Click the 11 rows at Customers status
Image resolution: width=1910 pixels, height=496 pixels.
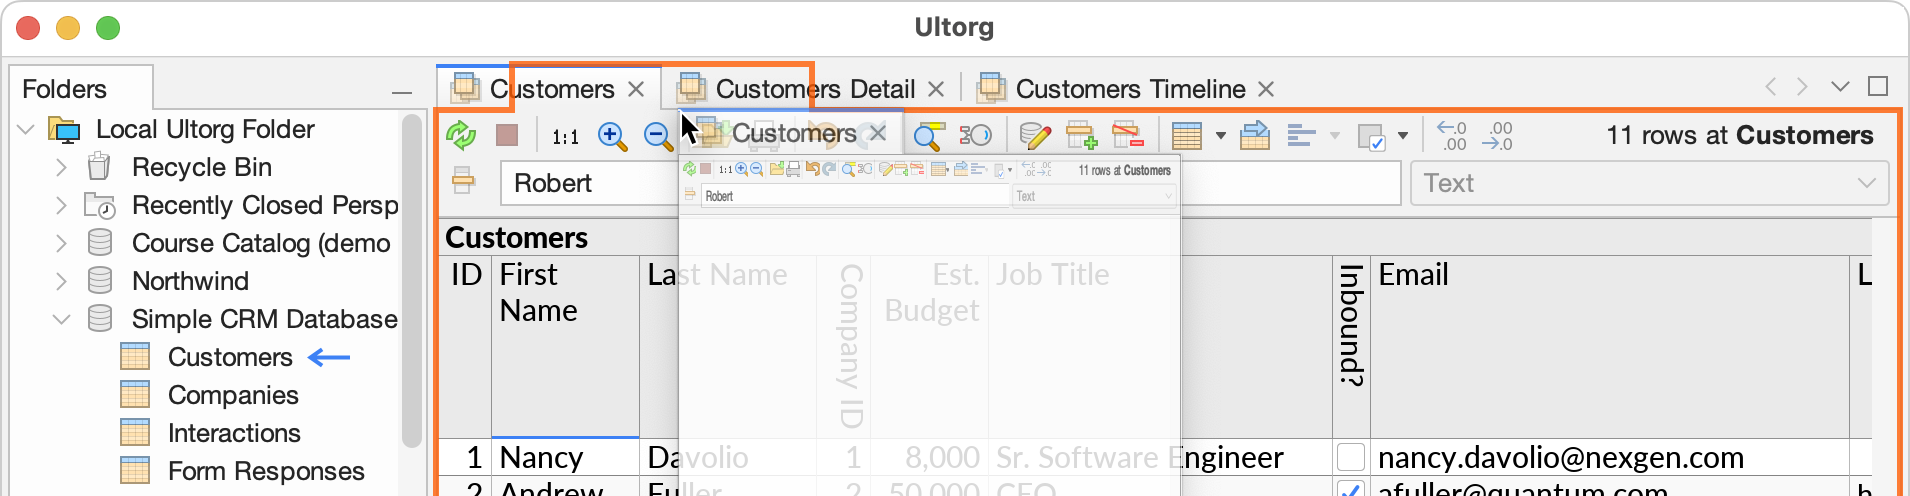[x=1739, y=135]
